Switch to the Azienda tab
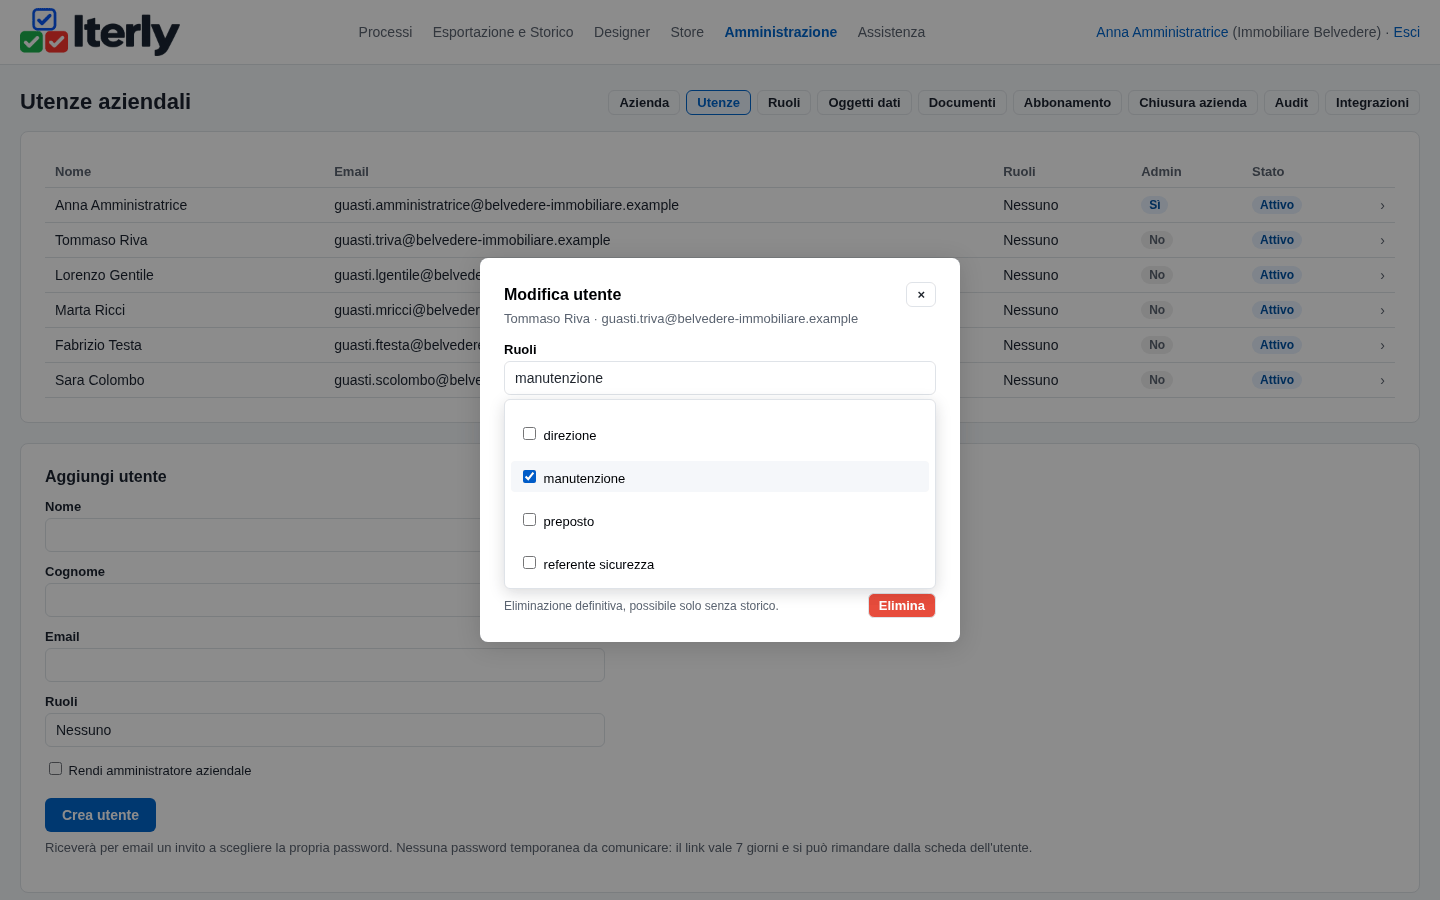This screenshot has width=1440, height=900. [x=644, y=103]
